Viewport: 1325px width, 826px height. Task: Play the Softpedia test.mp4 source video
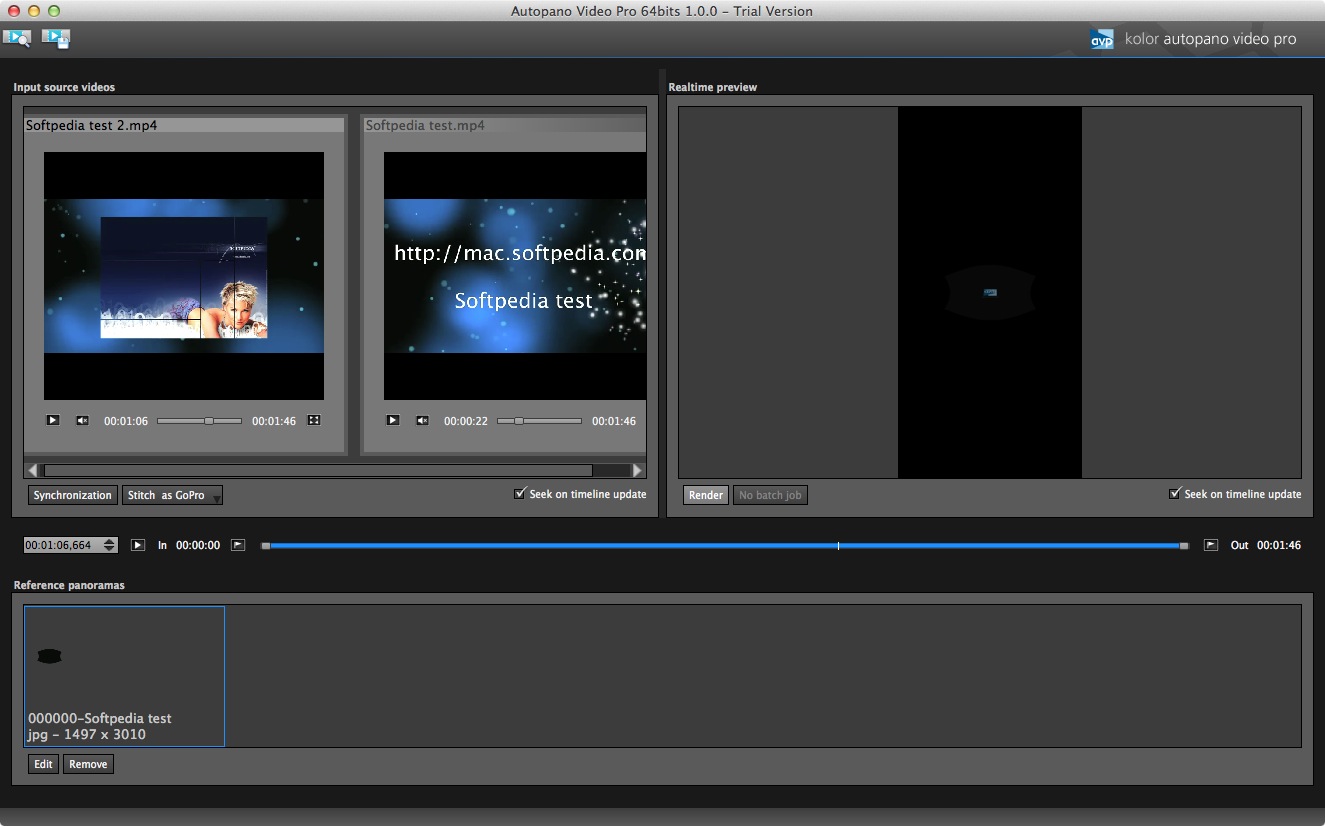pyautogui.click(x=393, y=421)
